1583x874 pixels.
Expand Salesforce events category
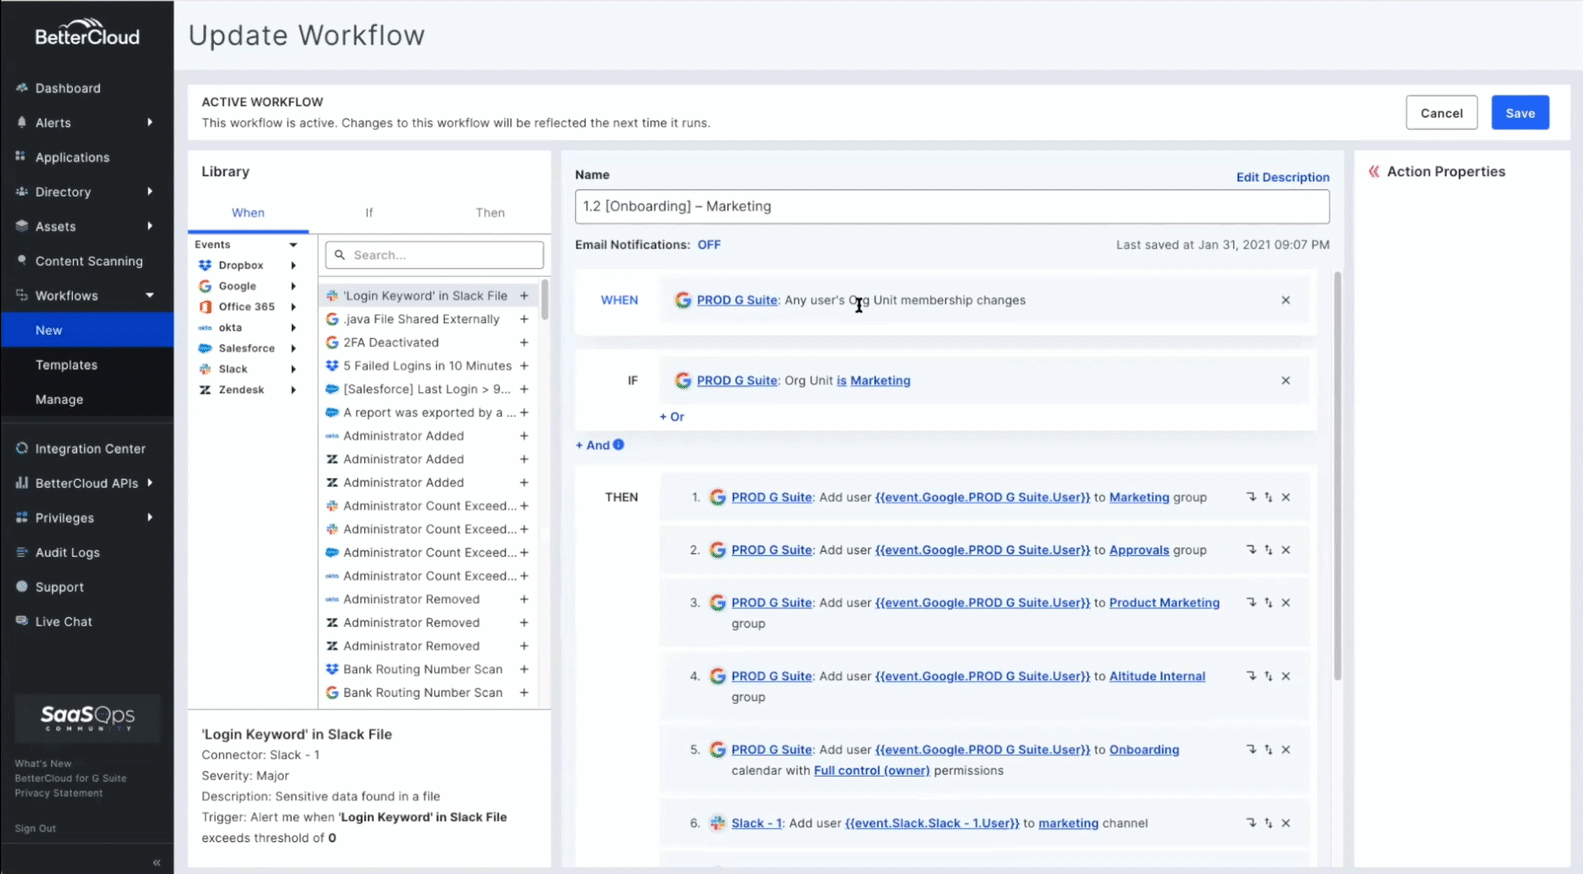293,349
